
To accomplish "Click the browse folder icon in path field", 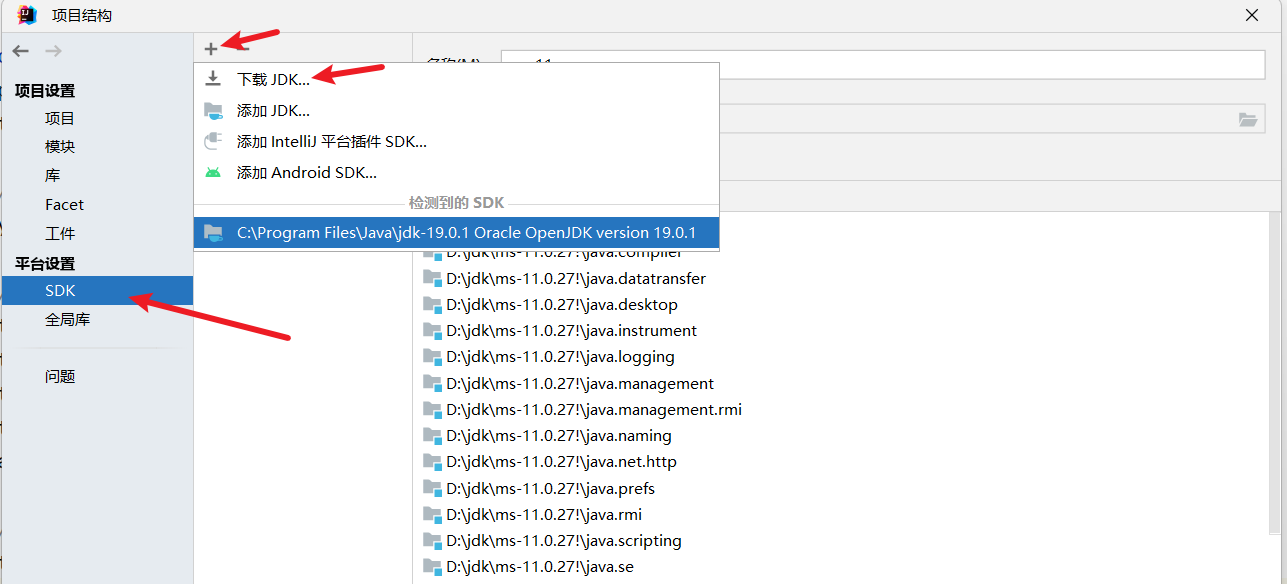I will (x=1247, y=119).
